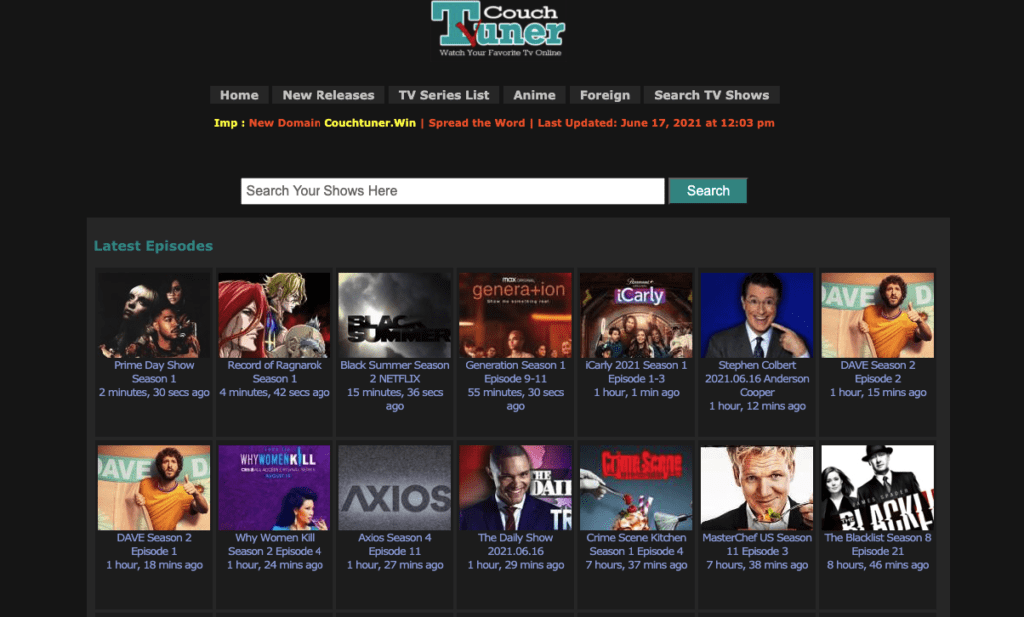Open Prime Day Show thumbnail

click(154, 315)
